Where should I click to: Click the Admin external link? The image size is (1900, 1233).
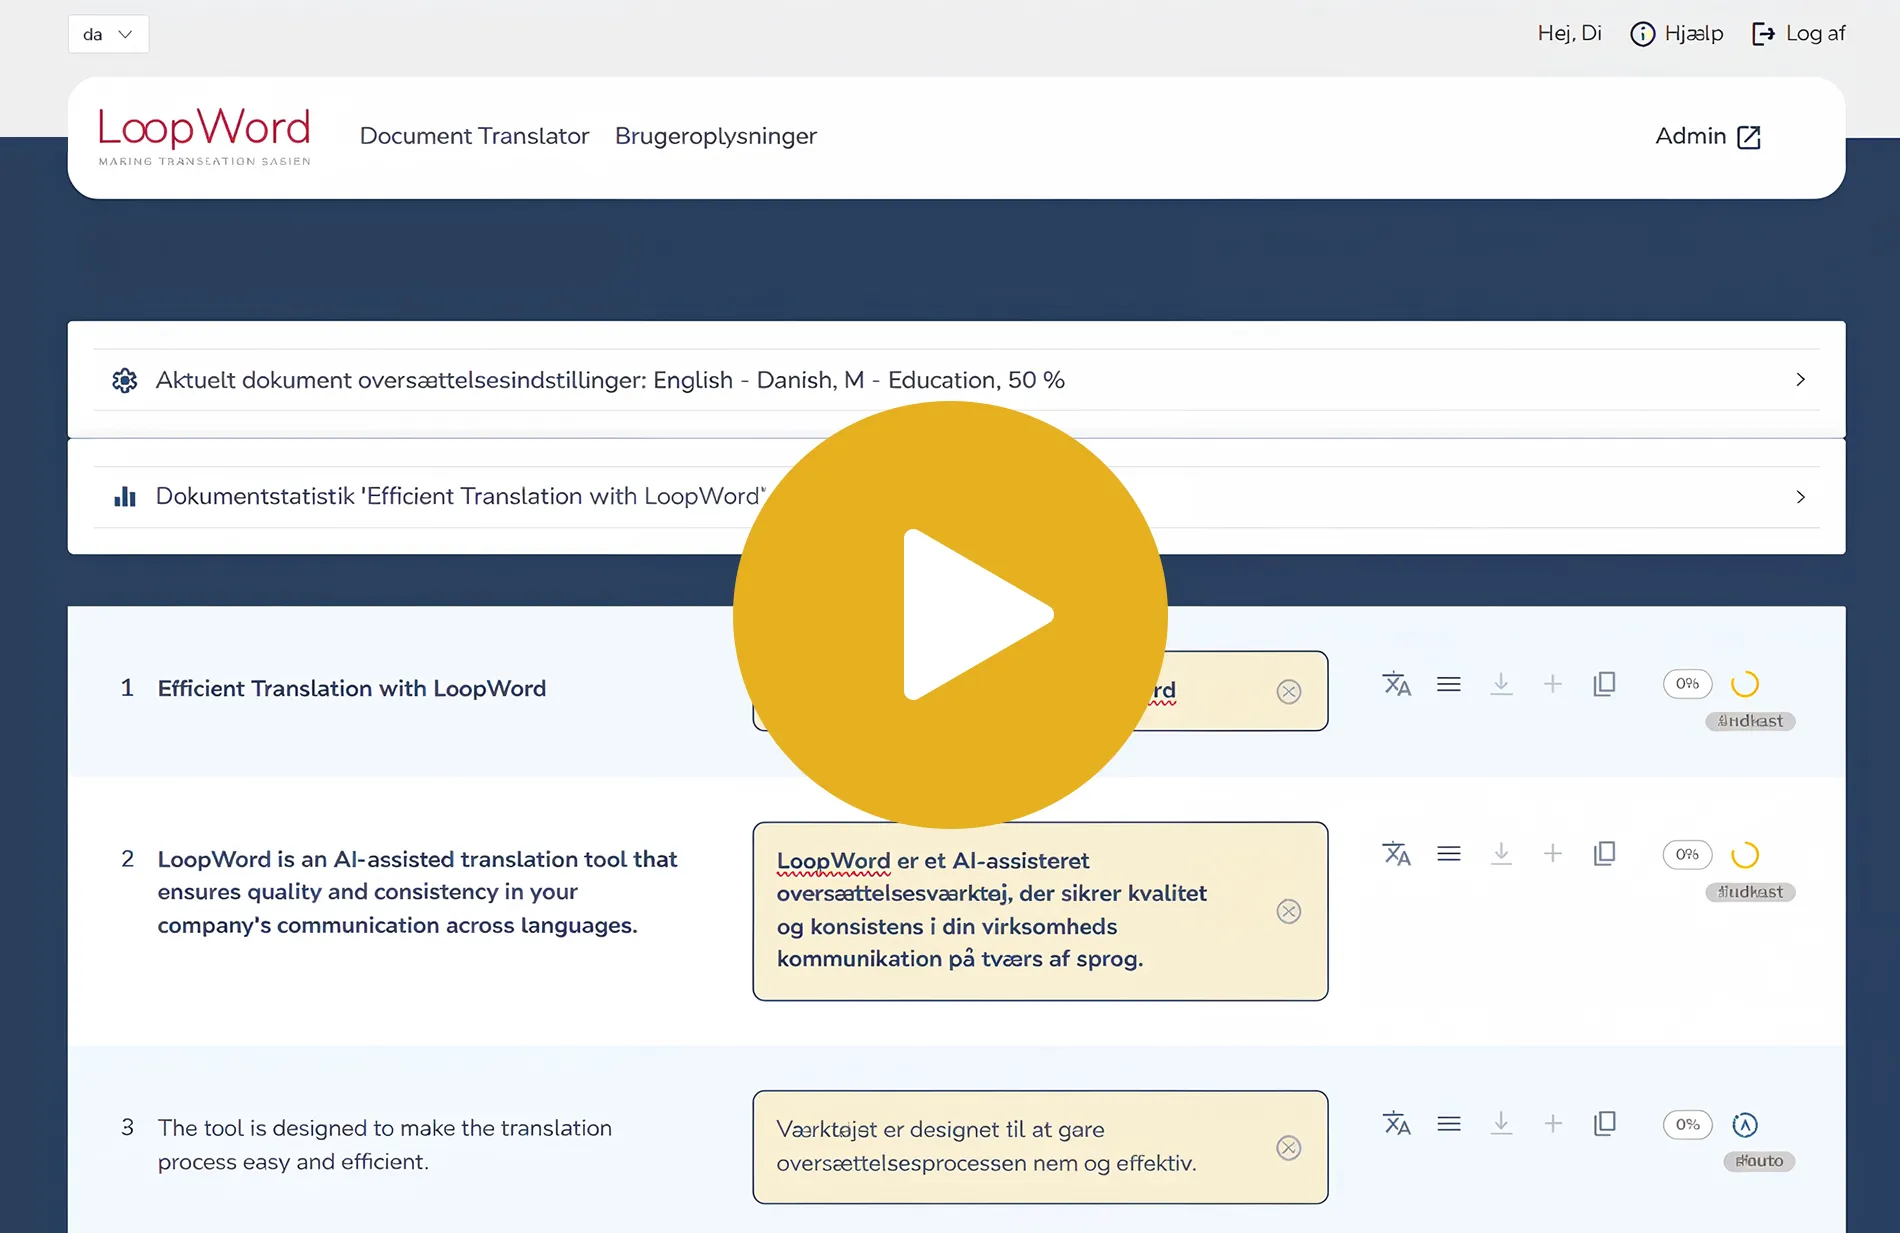point(1707,136)
